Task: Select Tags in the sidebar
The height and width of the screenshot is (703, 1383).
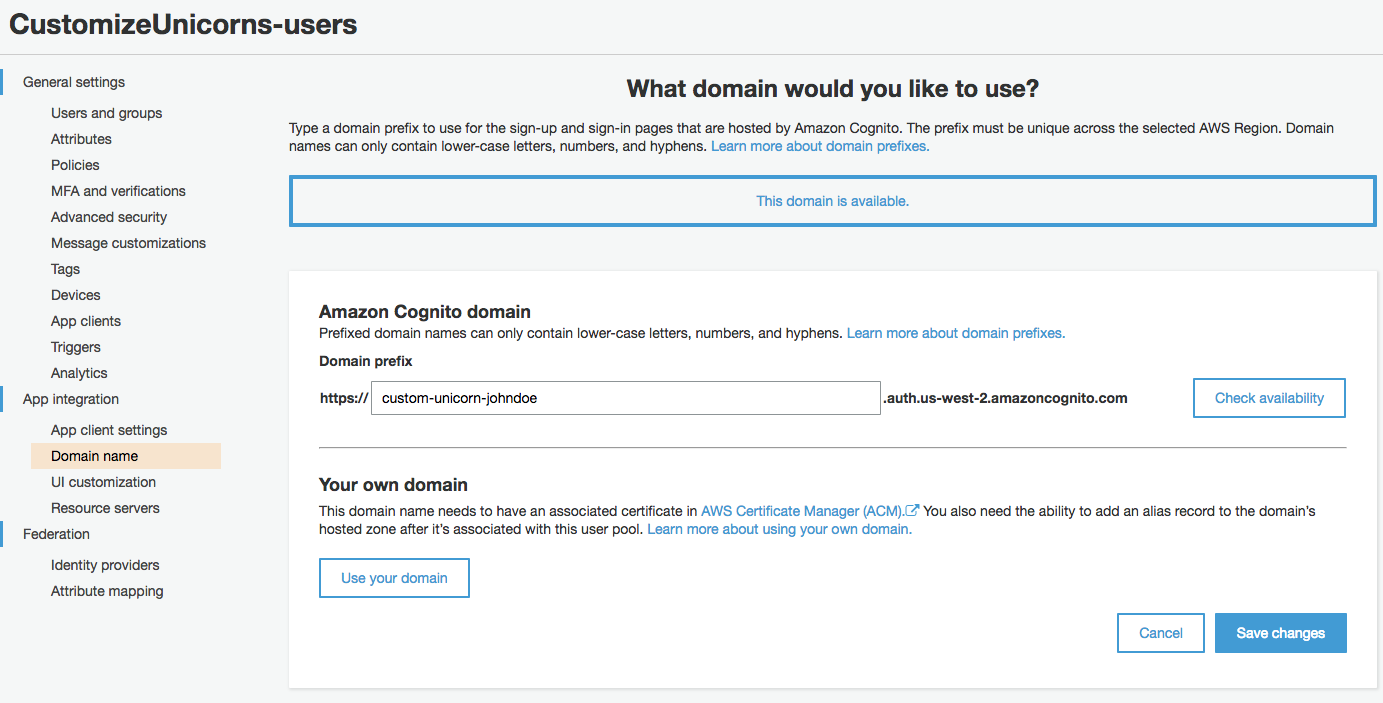Action: 65,269
